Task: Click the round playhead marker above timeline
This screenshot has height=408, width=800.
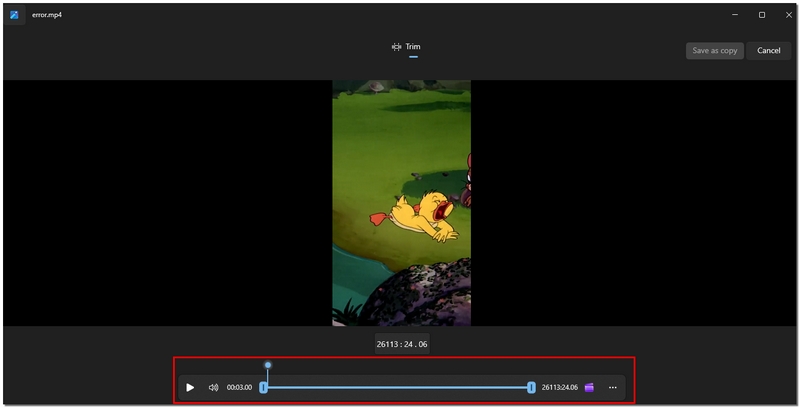Action: 268,365
